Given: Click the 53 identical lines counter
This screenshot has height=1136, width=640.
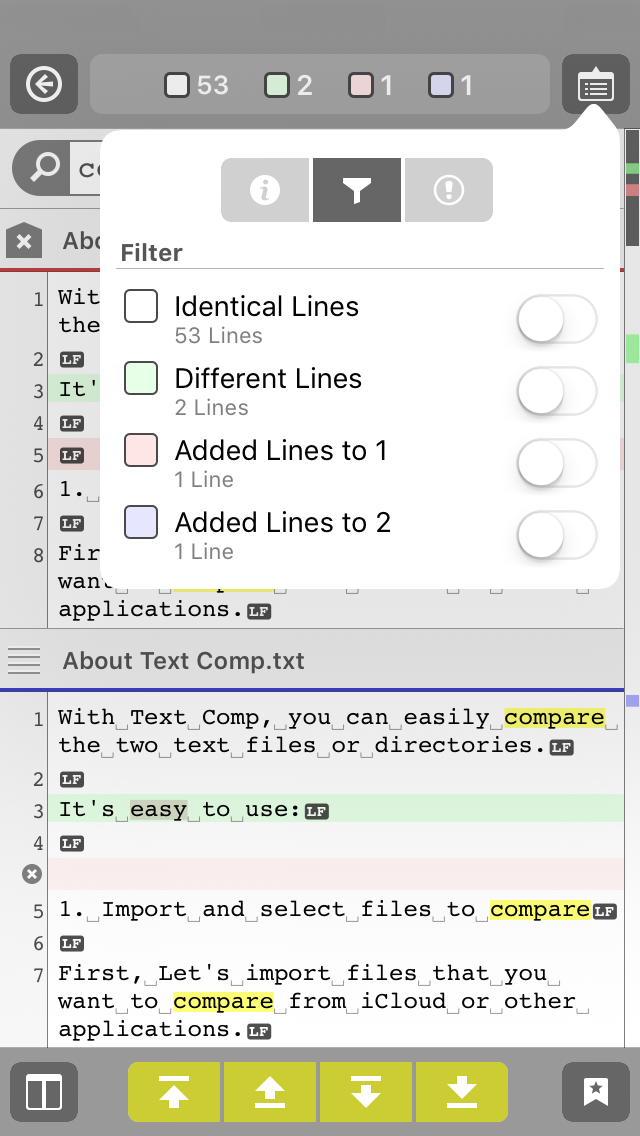Looking at the screenshot, I should click(x=198, y=85).
